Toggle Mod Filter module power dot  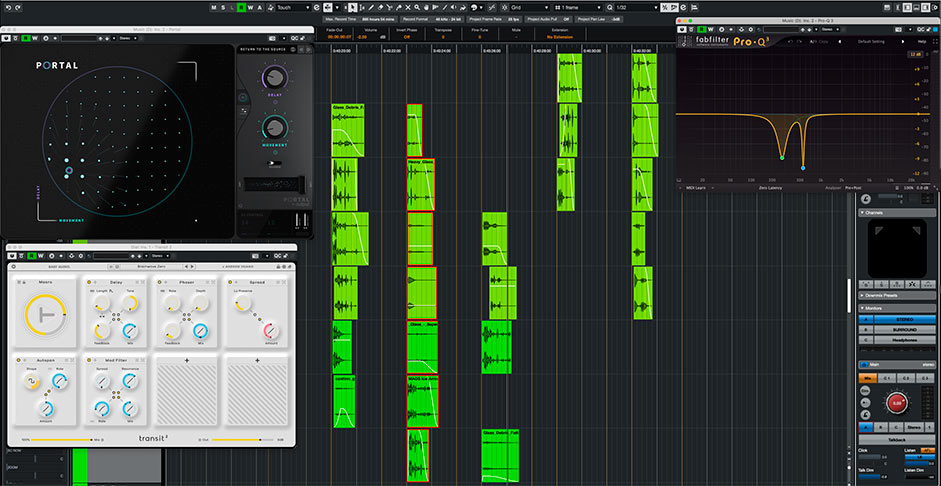click(88, 360)
